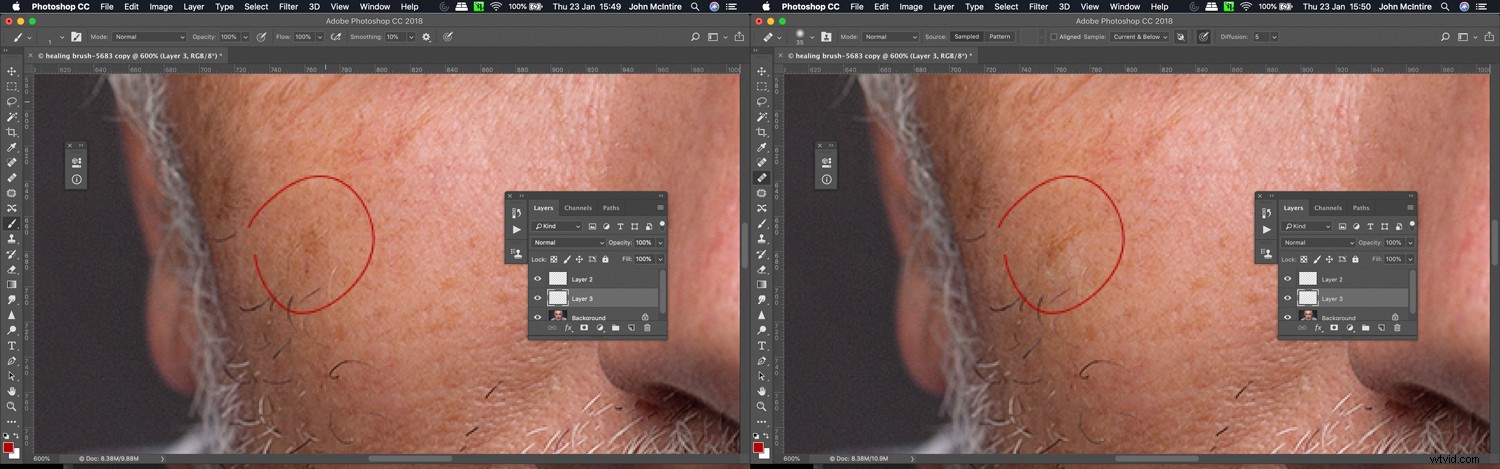Open Mode dropdown in left window options bar
This screenshot has height=469, width=1500.
coord(148,37)
